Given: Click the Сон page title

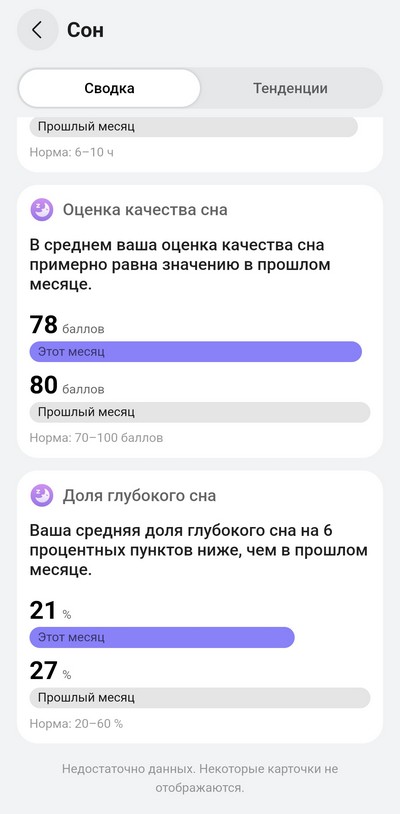Looking at the screenshot, I should coord(86,30).
